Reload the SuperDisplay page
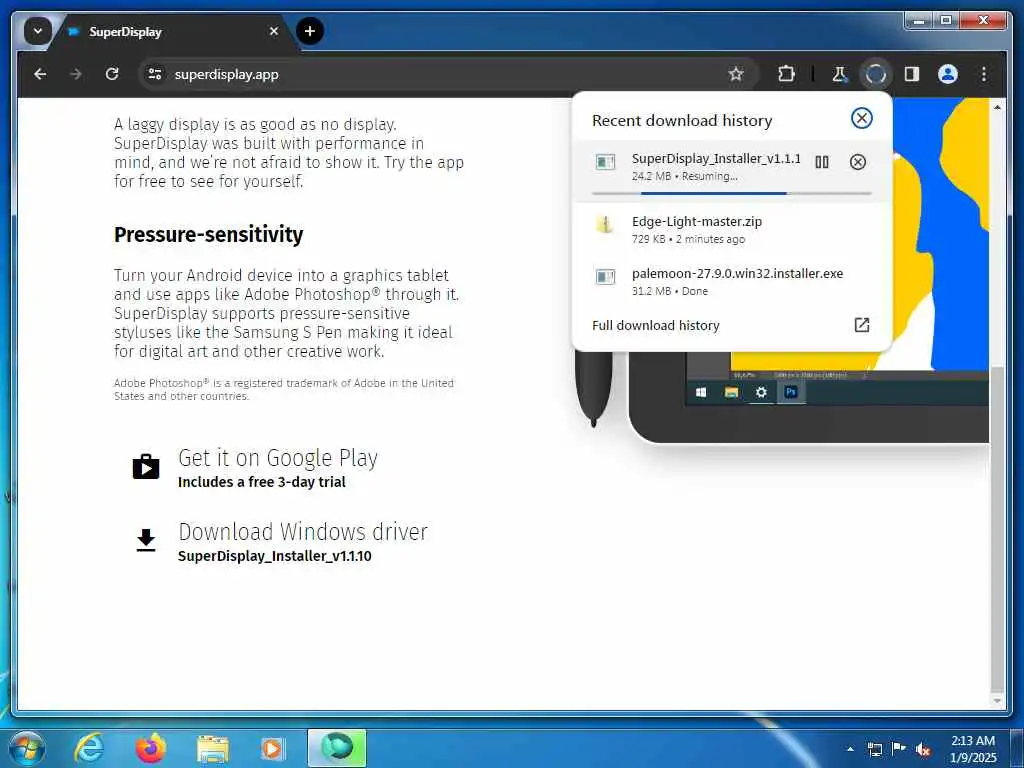Screen dimensions: 1024x768 click(x=112, y=74)
